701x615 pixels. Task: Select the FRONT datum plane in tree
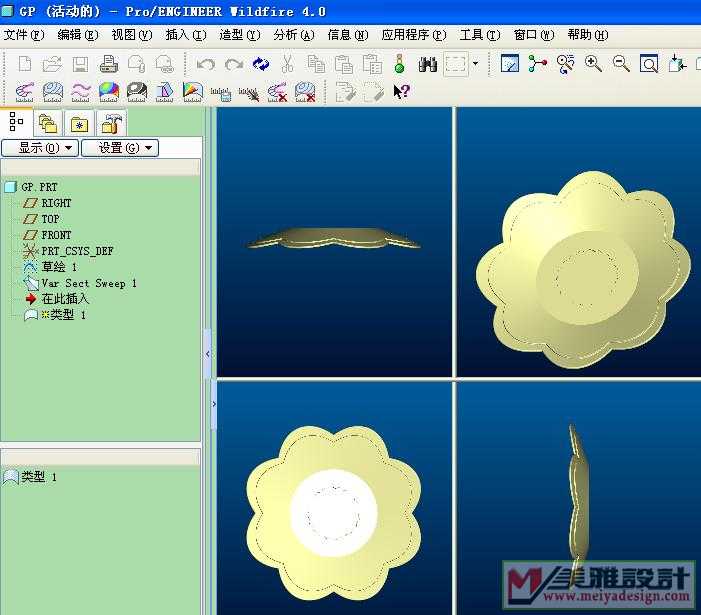point(56,235)
